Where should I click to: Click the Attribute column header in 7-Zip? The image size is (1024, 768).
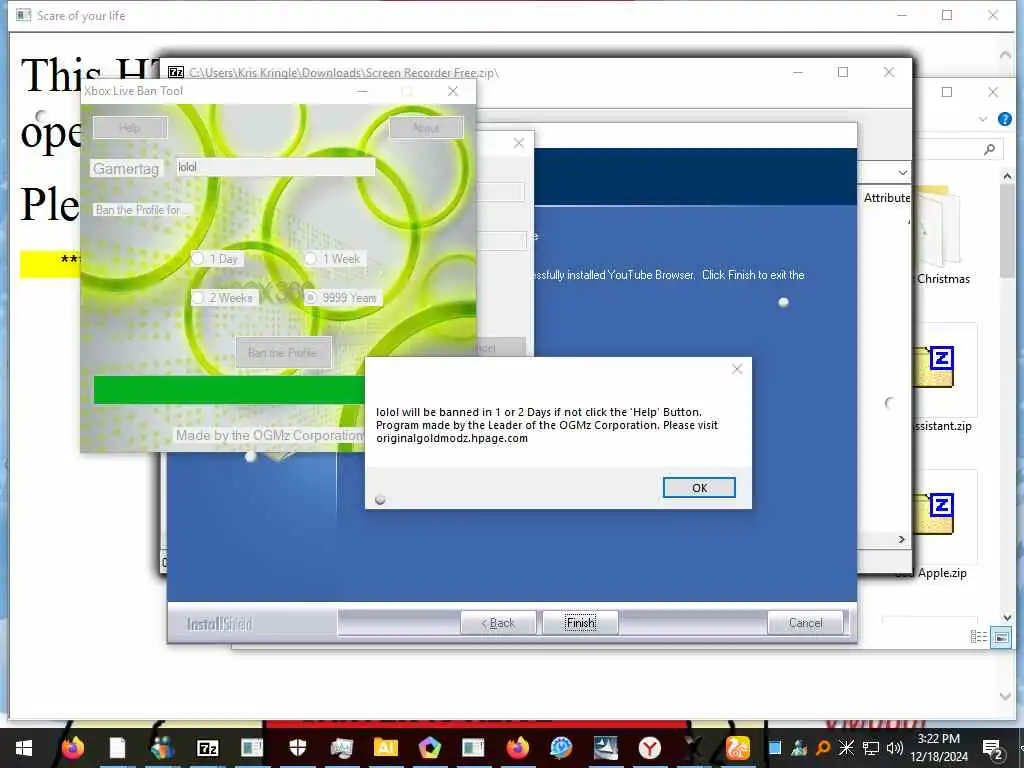pos(886,198)
